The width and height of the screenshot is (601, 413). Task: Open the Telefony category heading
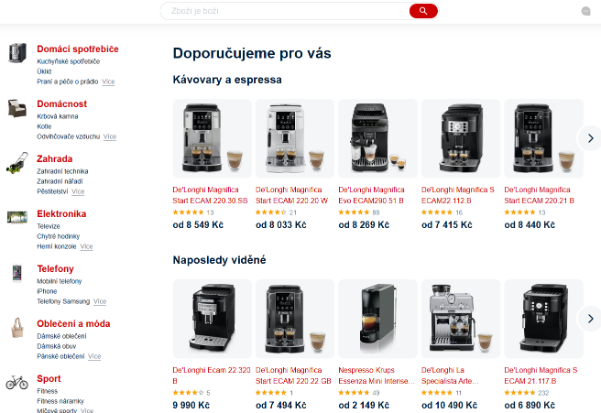(x=55, y=269)
